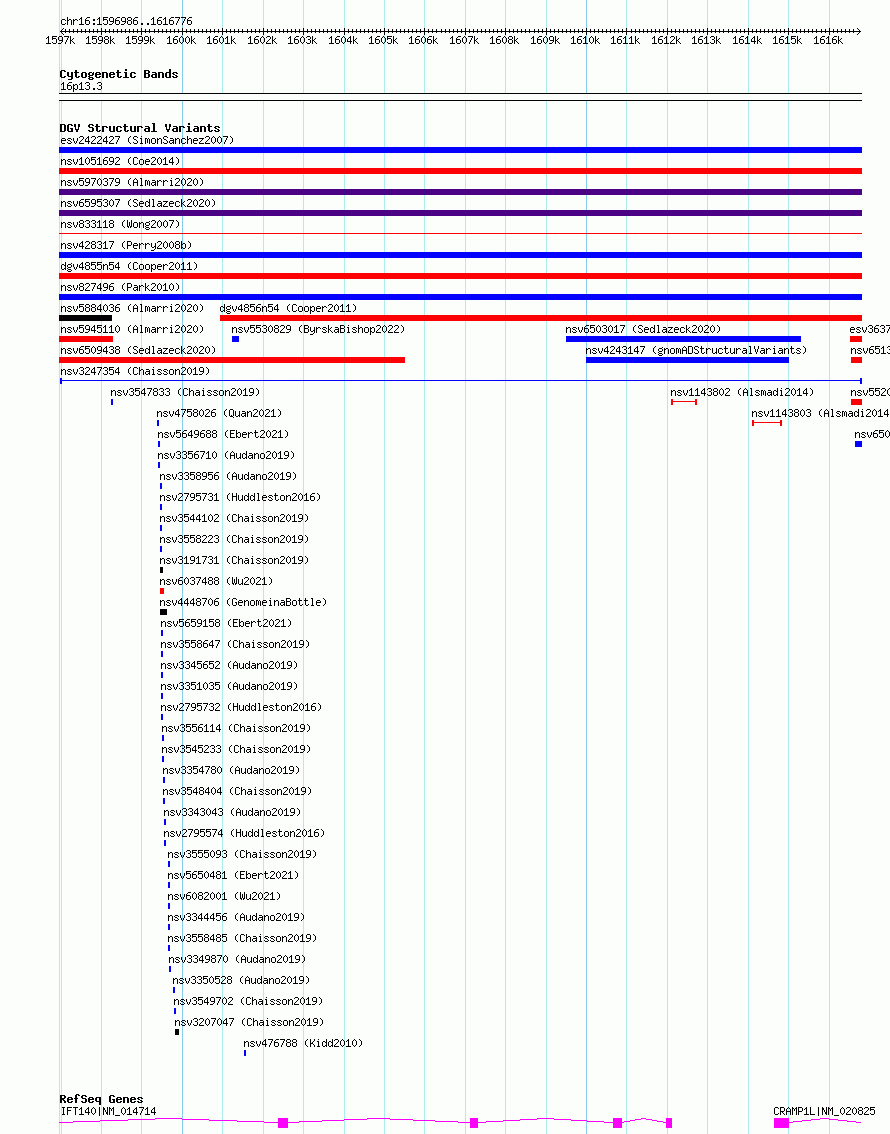
Task: Click nsv827496 (Park2010) label
Action: click(x=120, y=287)
